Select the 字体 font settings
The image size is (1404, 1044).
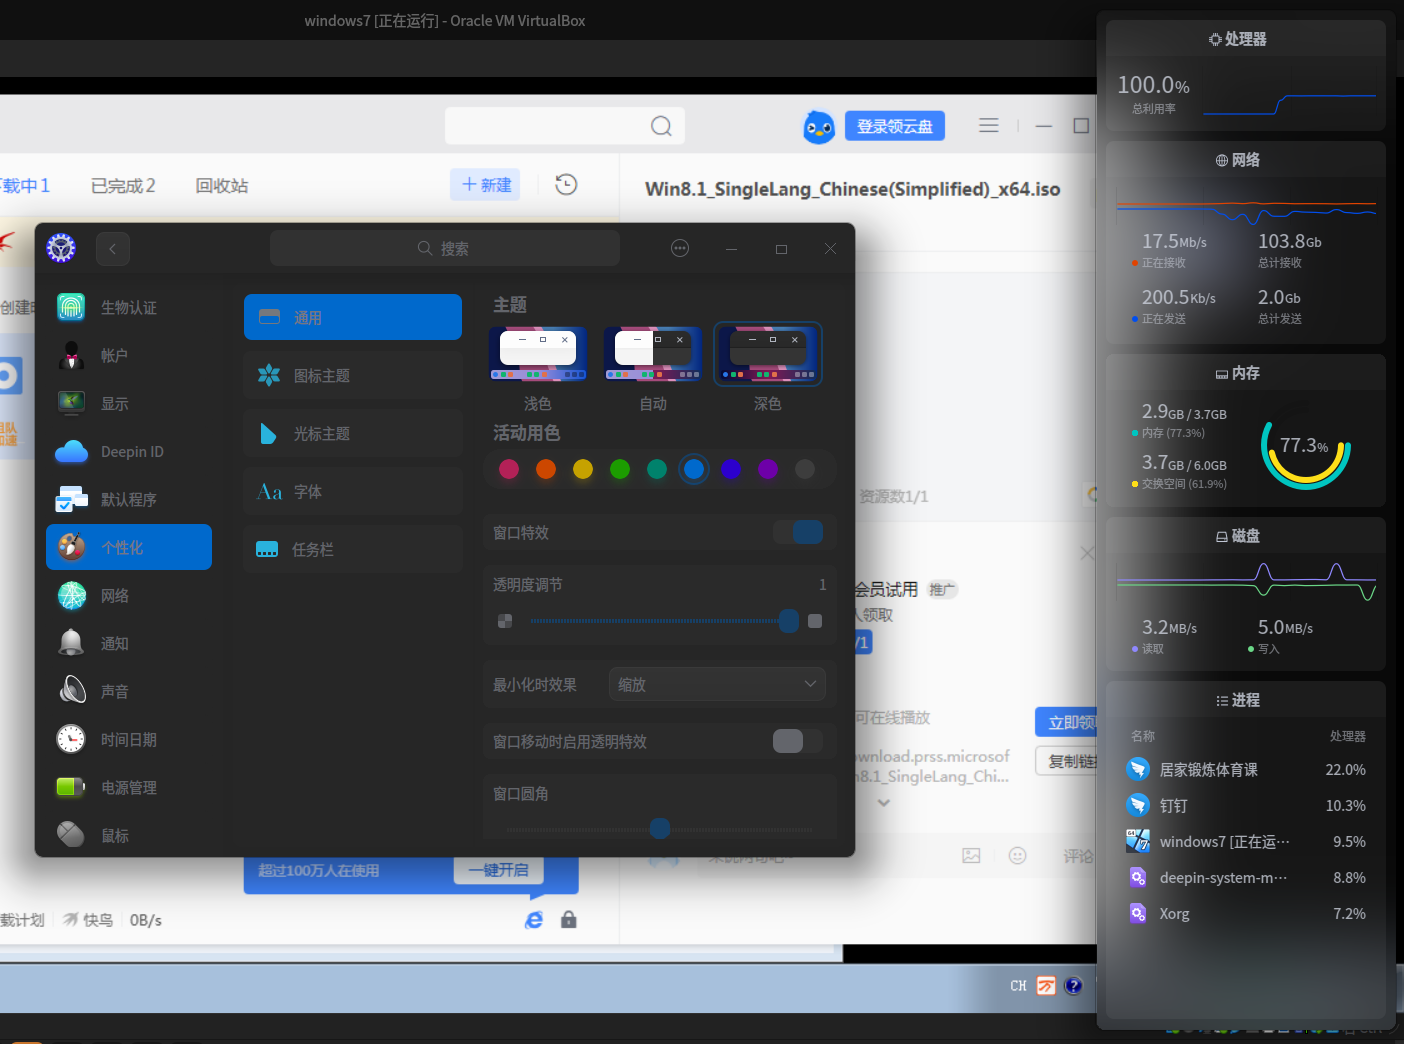pyautogui.click(x=352, y=491)
